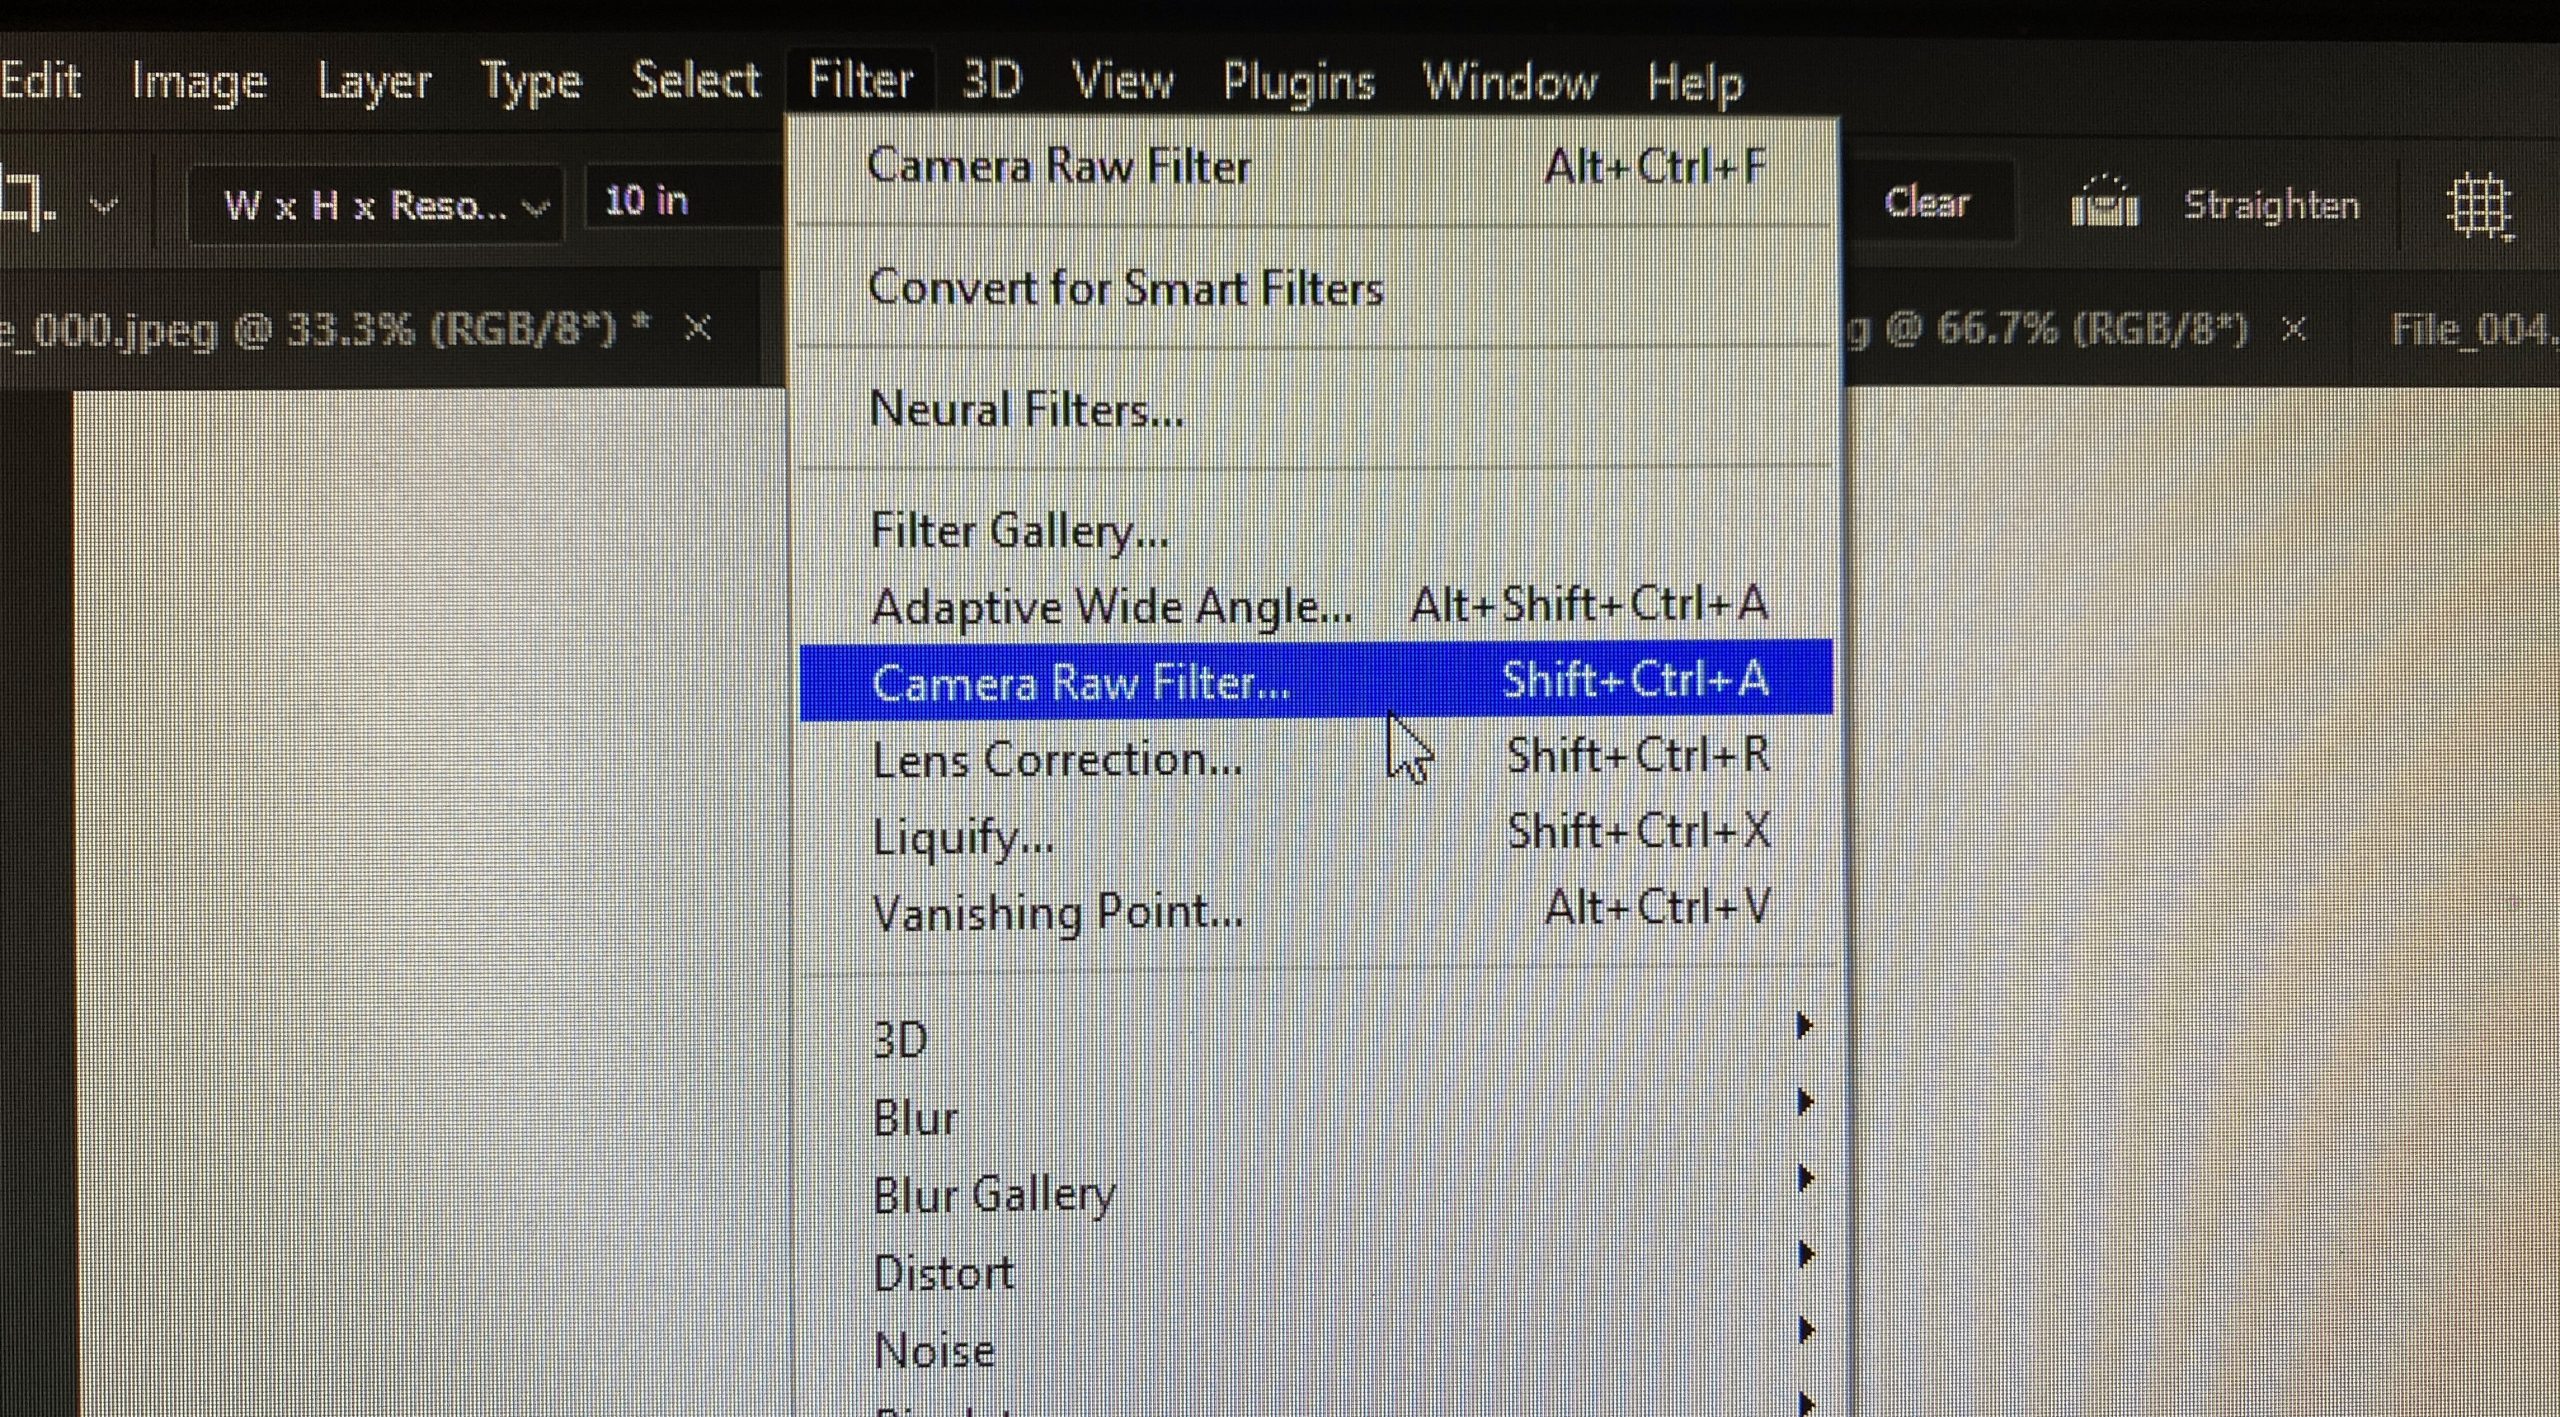Open crop tool preset dropdown arrow

104,206
